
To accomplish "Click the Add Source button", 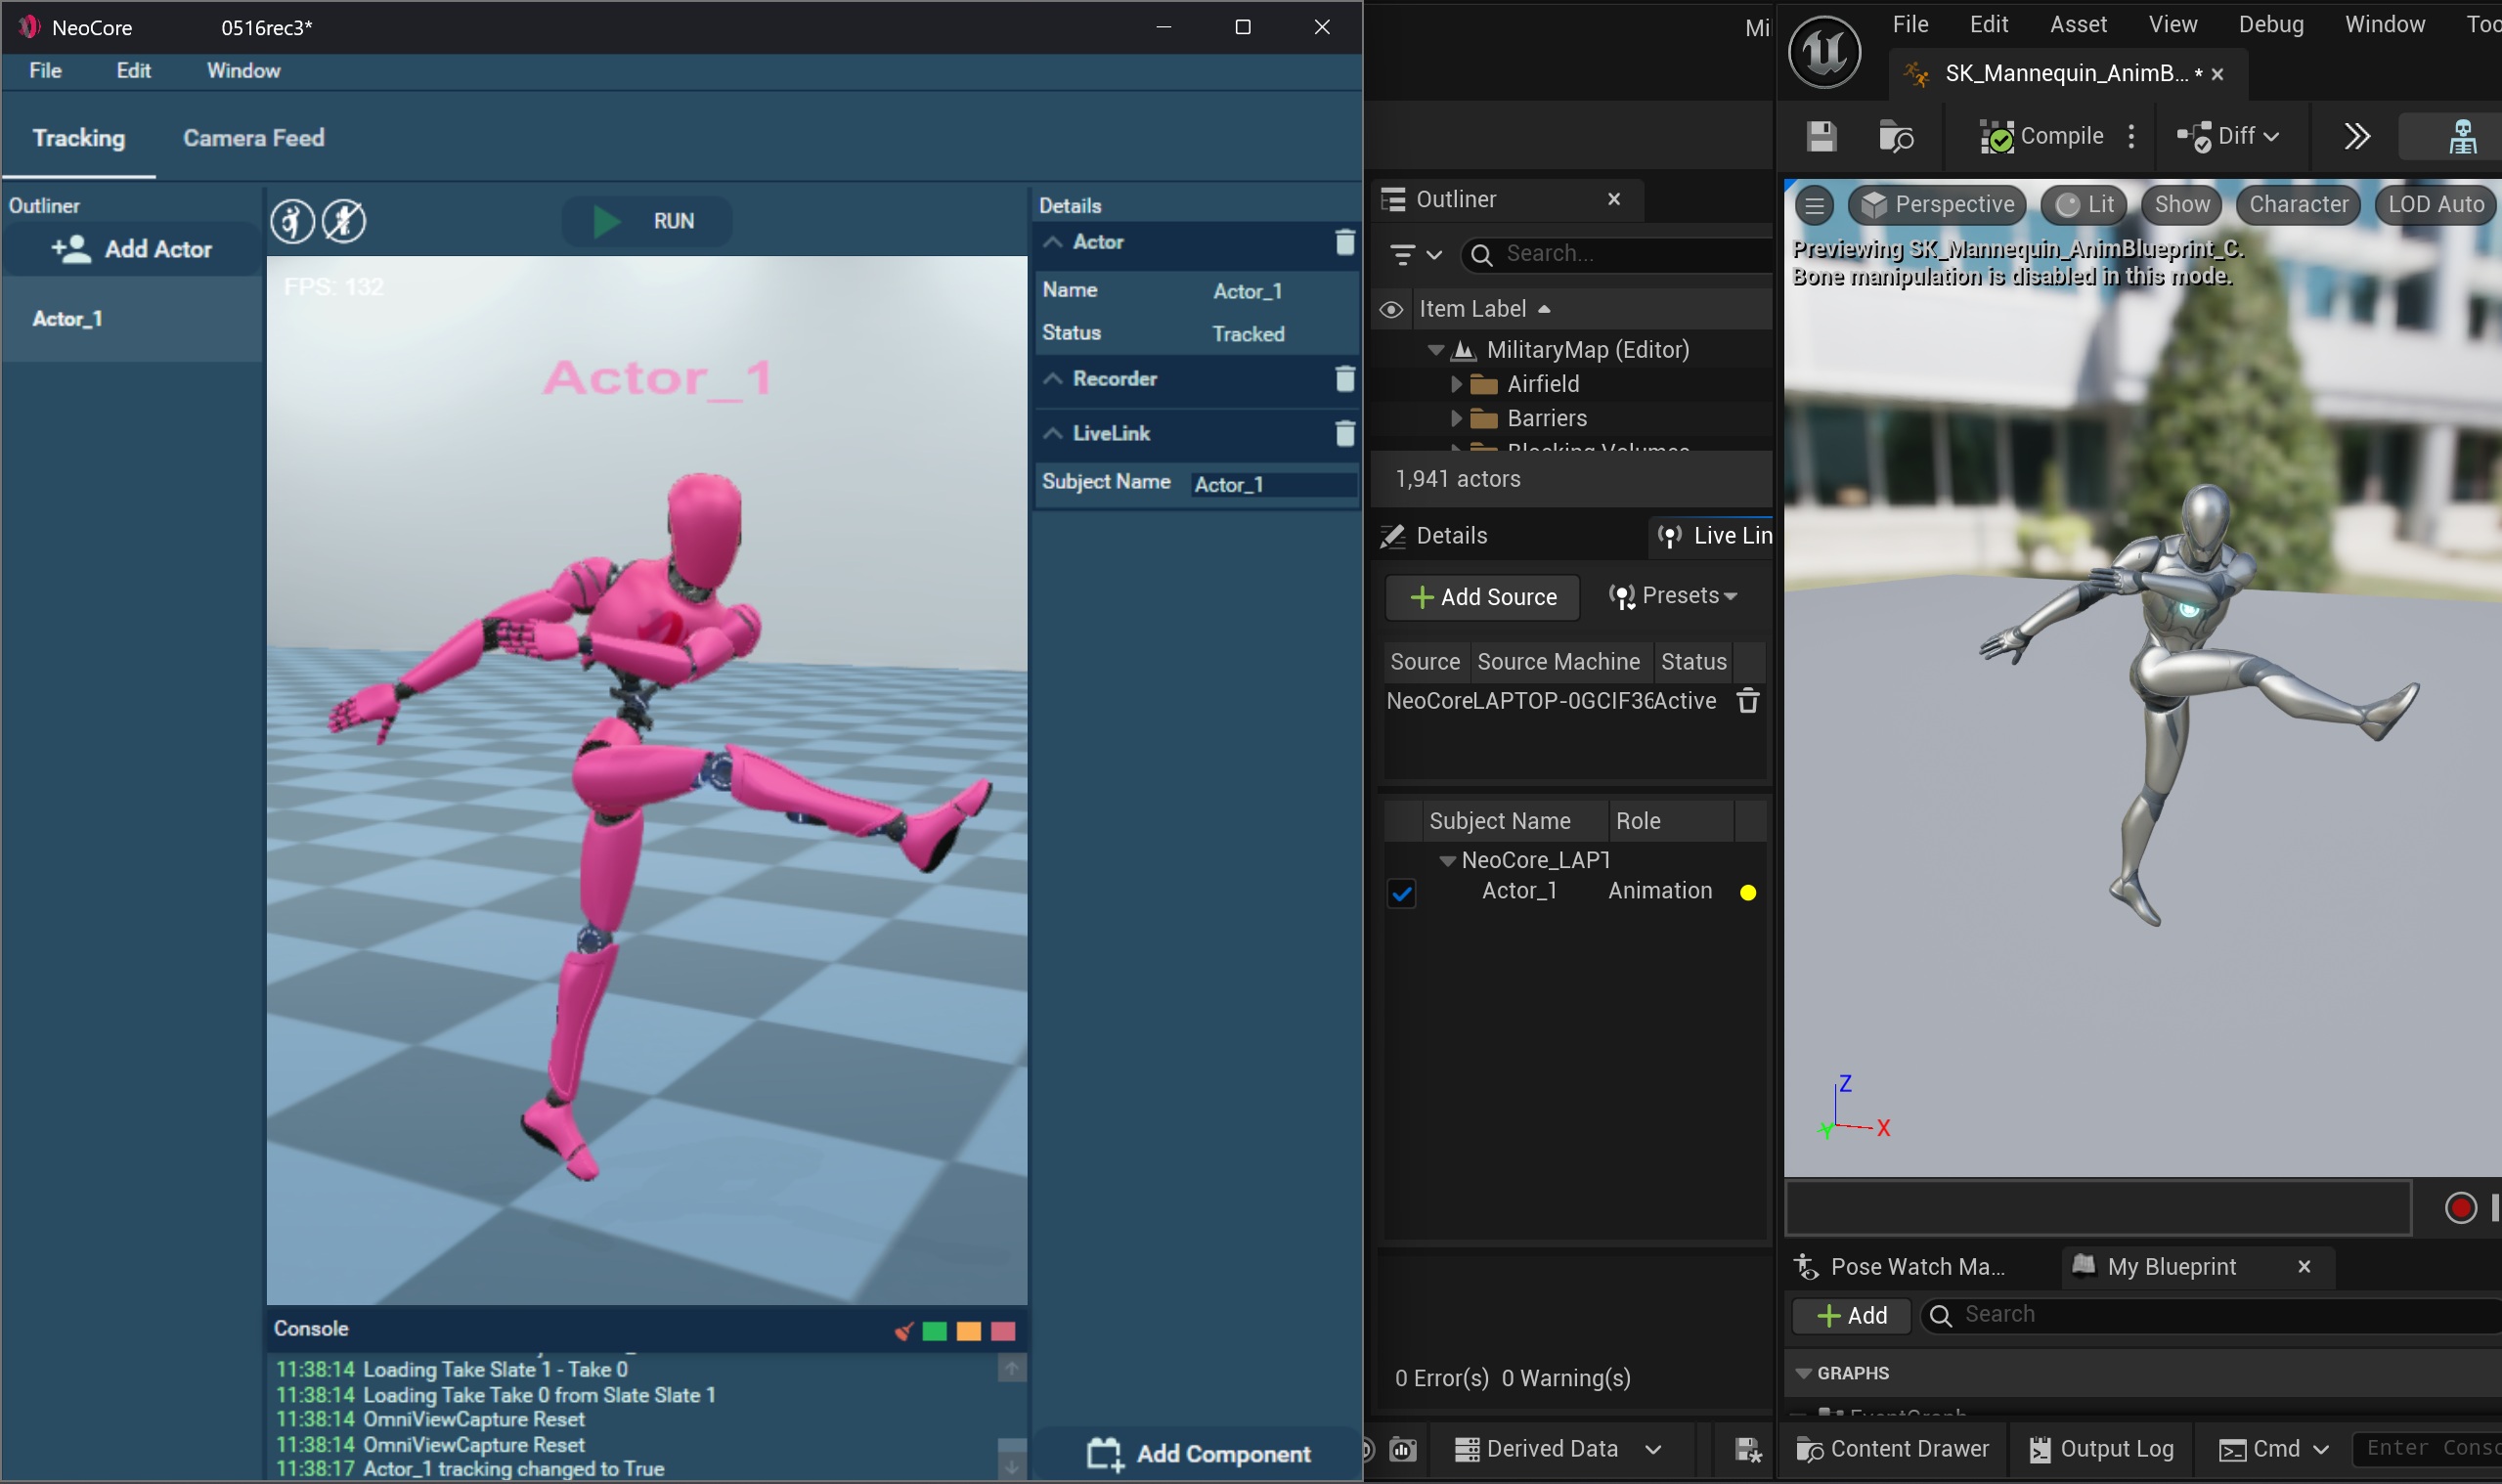I will (1482, 597).
